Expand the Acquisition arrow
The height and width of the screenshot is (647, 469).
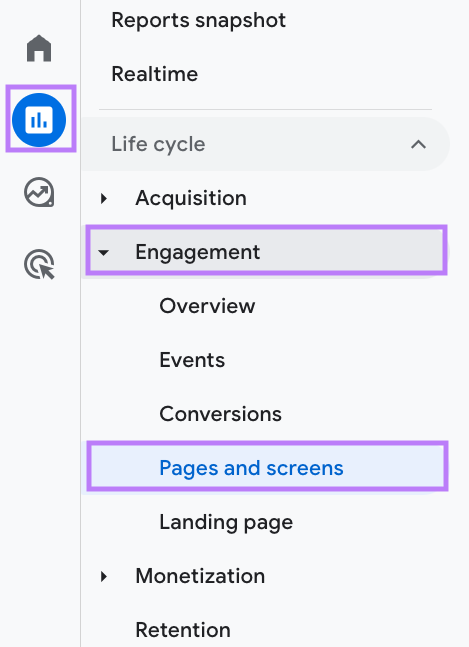pos(104,198)
